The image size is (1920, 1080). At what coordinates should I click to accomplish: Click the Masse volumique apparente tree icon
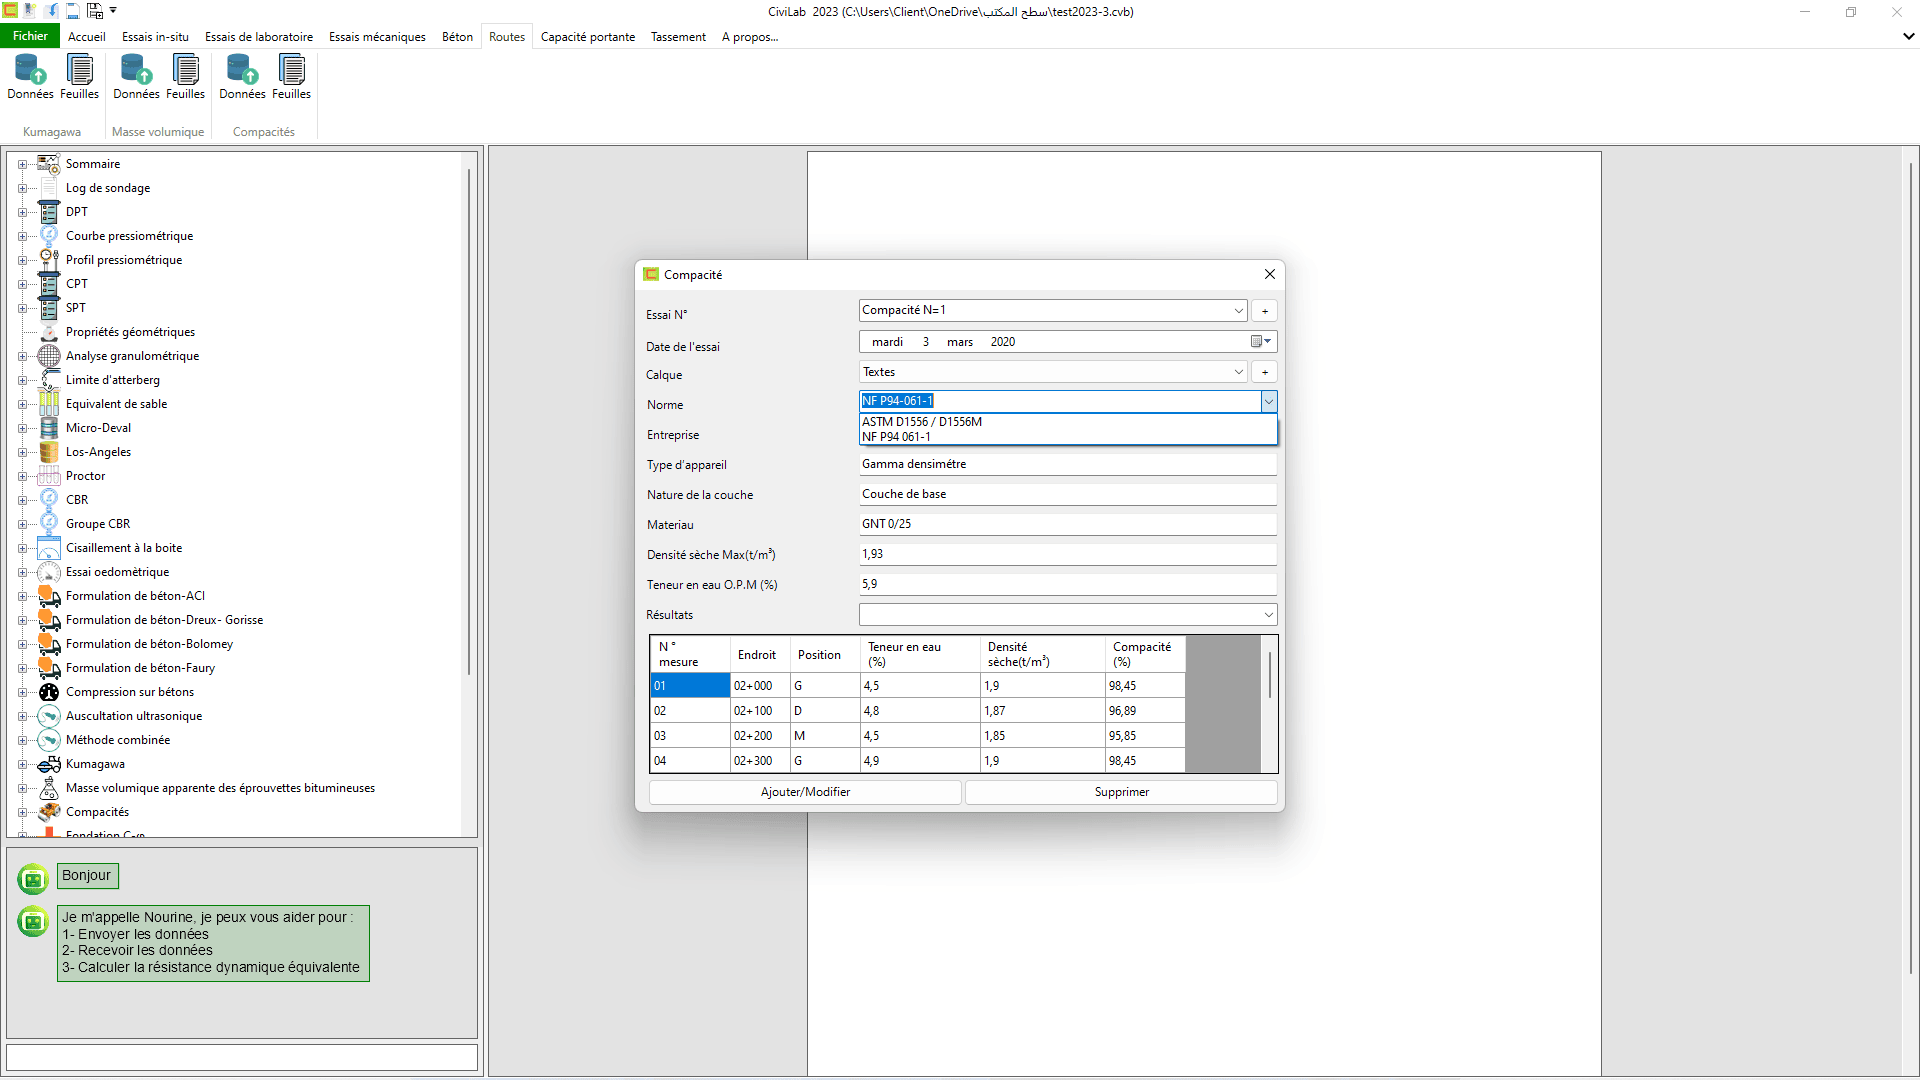[x=49, y=788]
